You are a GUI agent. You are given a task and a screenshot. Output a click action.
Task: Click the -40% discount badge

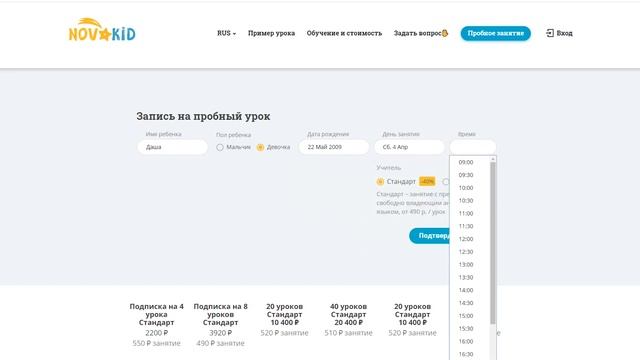427,181
